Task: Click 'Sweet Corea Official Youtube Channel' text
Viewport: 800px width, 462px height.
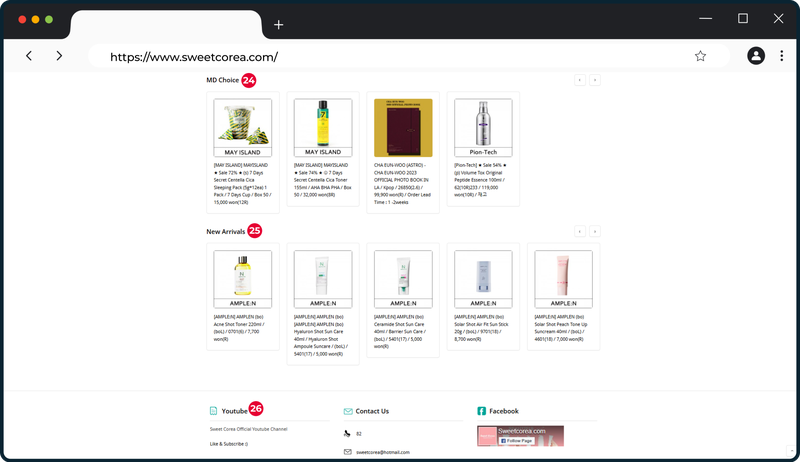Action: pos(248,429)
